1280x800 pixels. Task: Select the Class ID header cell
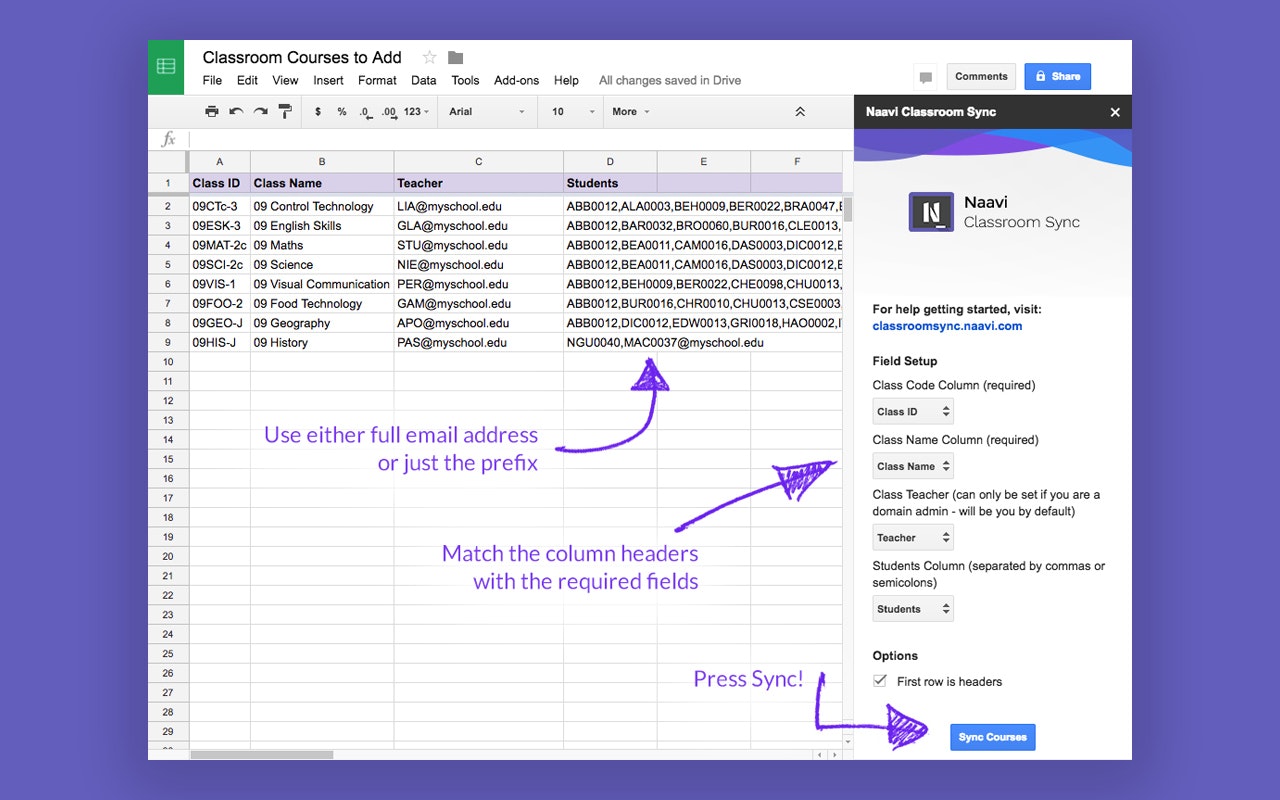pyautogui.click(x=219, y=183)
